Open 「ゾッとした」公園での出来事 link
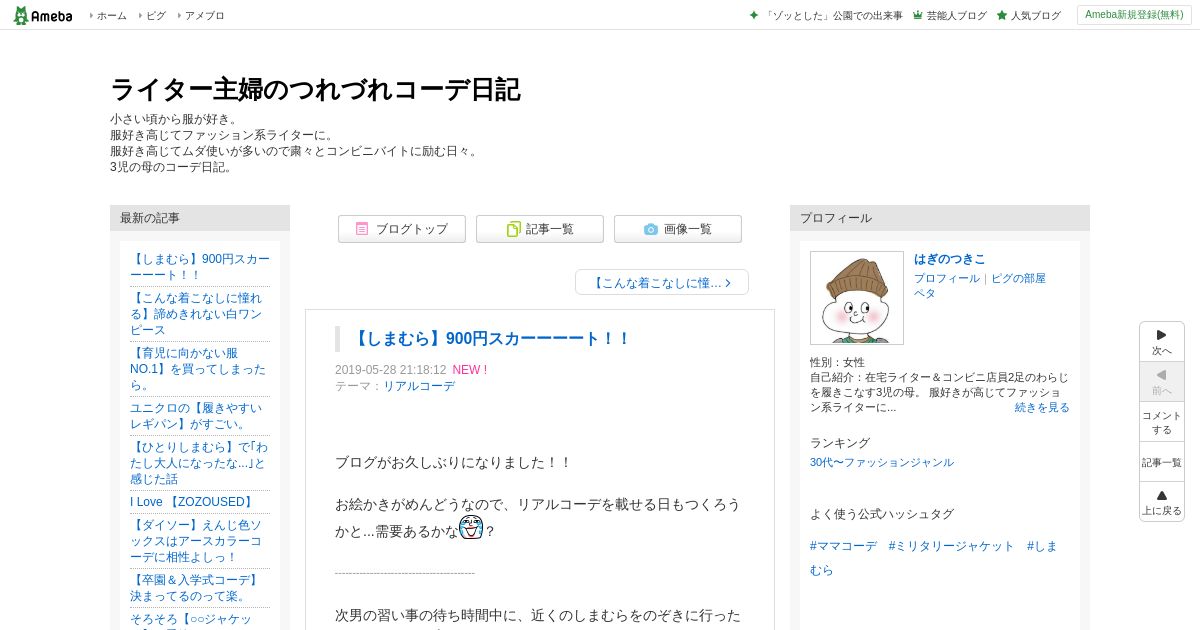Viewport: 1200px width, 630px height. click(834, 16)
